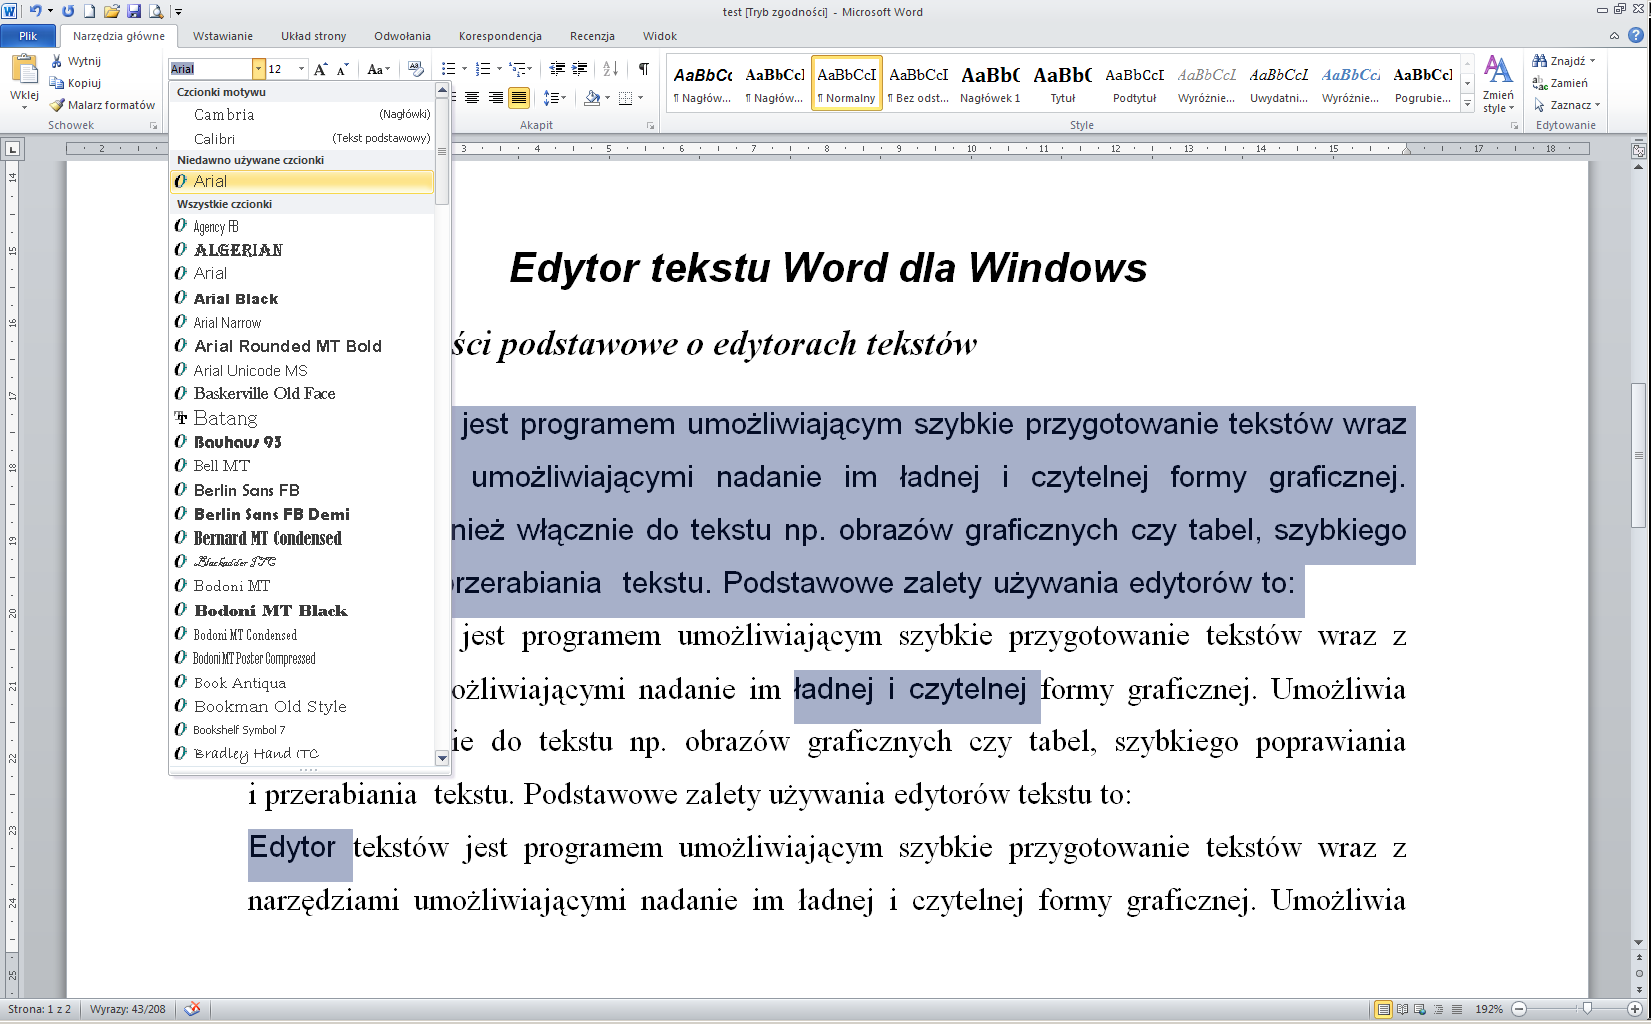Switch to Print Layout view

click(1383, 1009)
